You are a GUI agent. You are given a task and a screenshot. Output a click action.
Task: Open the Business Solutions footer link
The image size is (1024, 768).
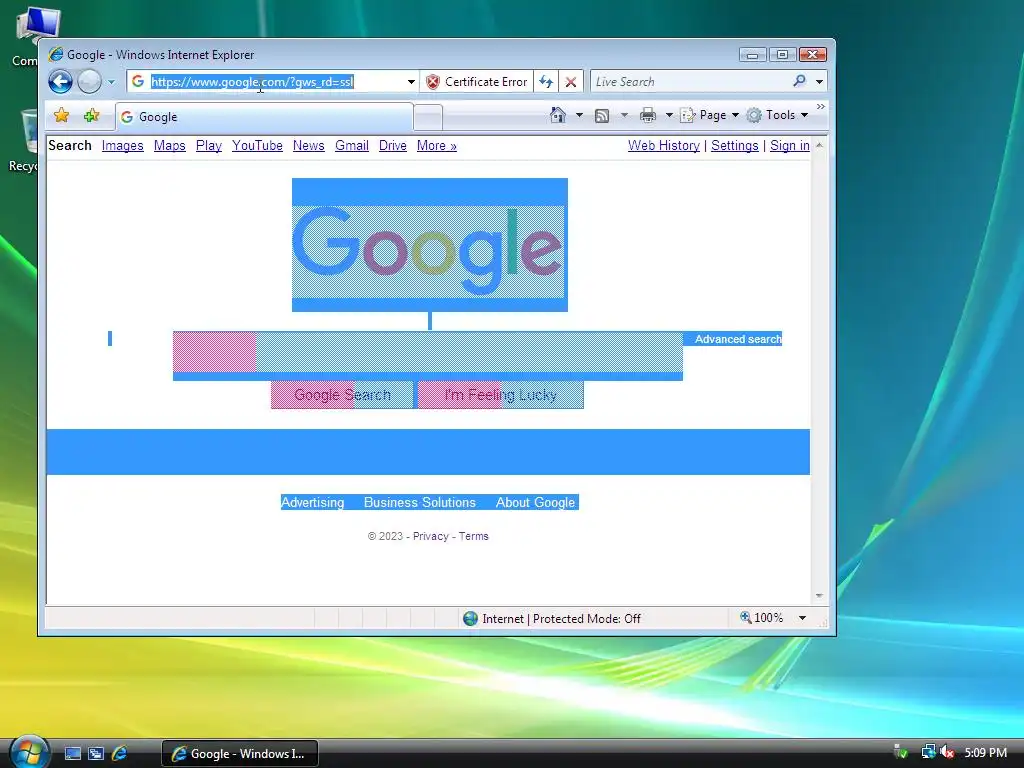(x=419, y=502)
